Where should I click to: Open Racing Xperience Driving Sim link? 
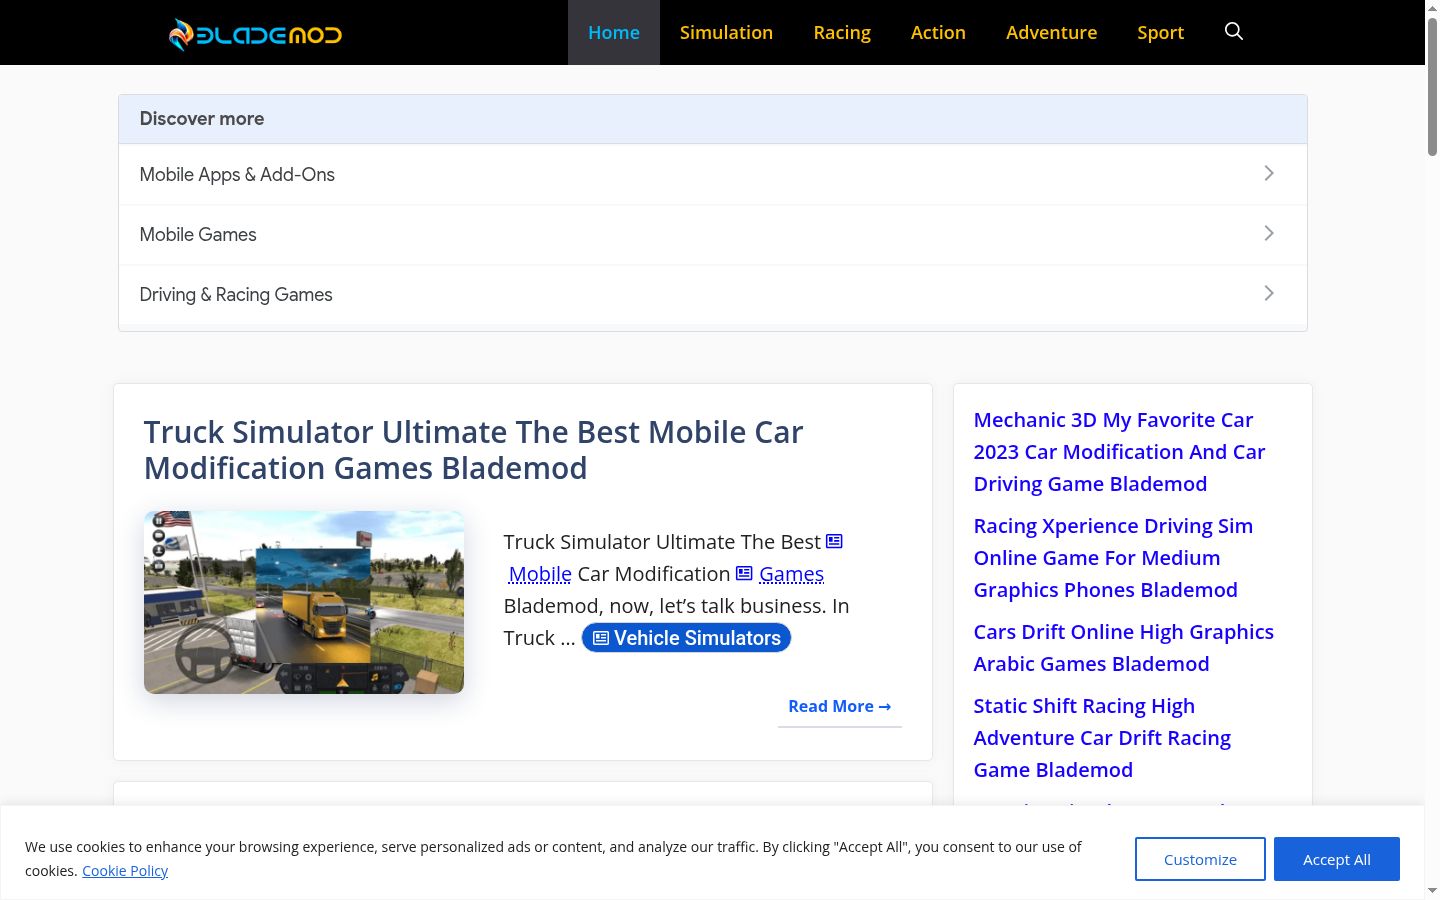click(1113, 558)
